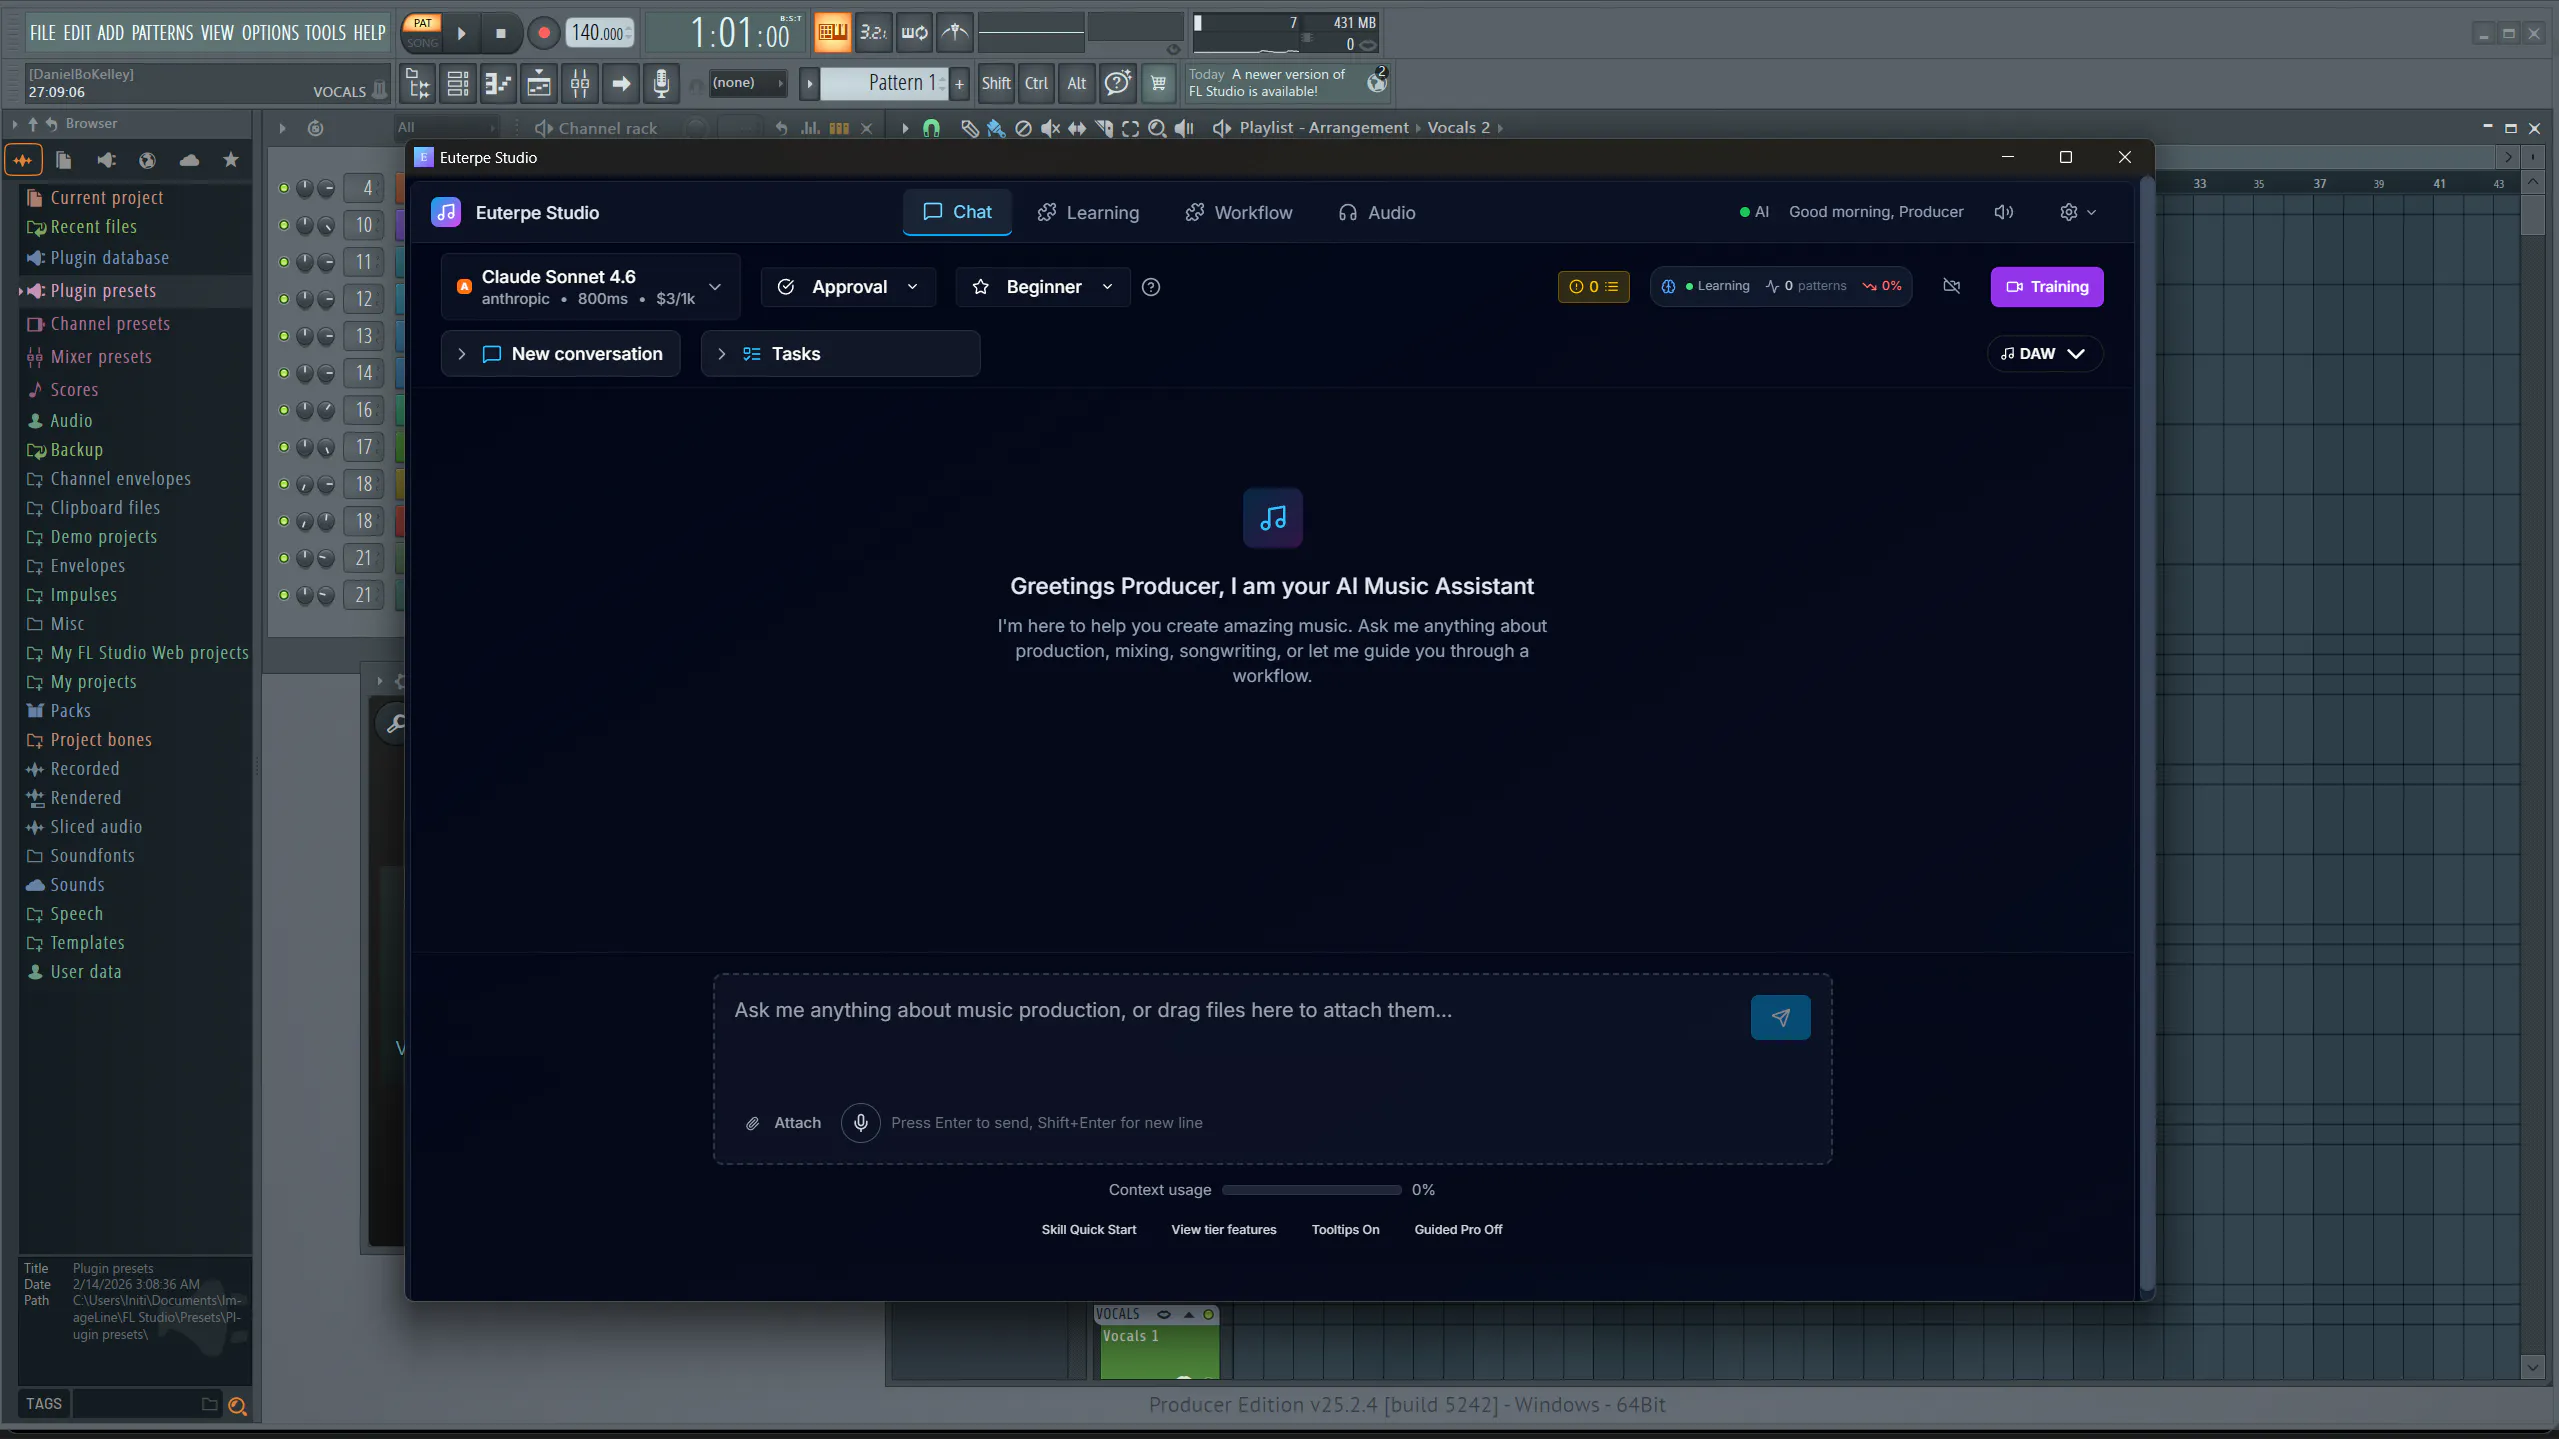The image size is (2559, 1439).
Task: Select the speaker plugin icon in Browser tabs
Action: coord(106,160)
